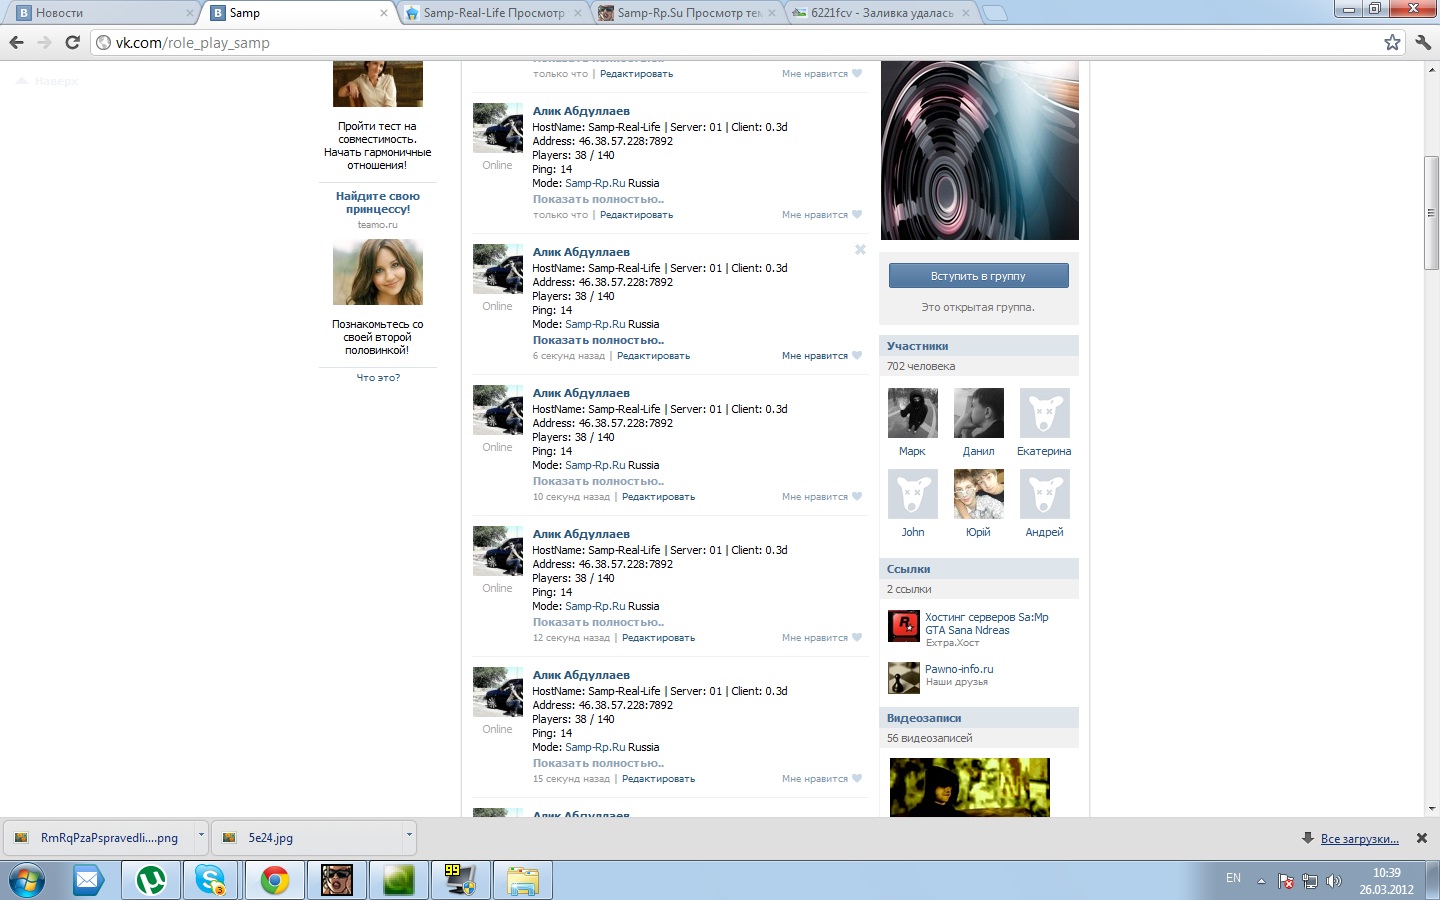Open the Samp-Rp.Ru link in the 10 секунд назад post
The image size is (1440, 900).
tap(595, 465)
